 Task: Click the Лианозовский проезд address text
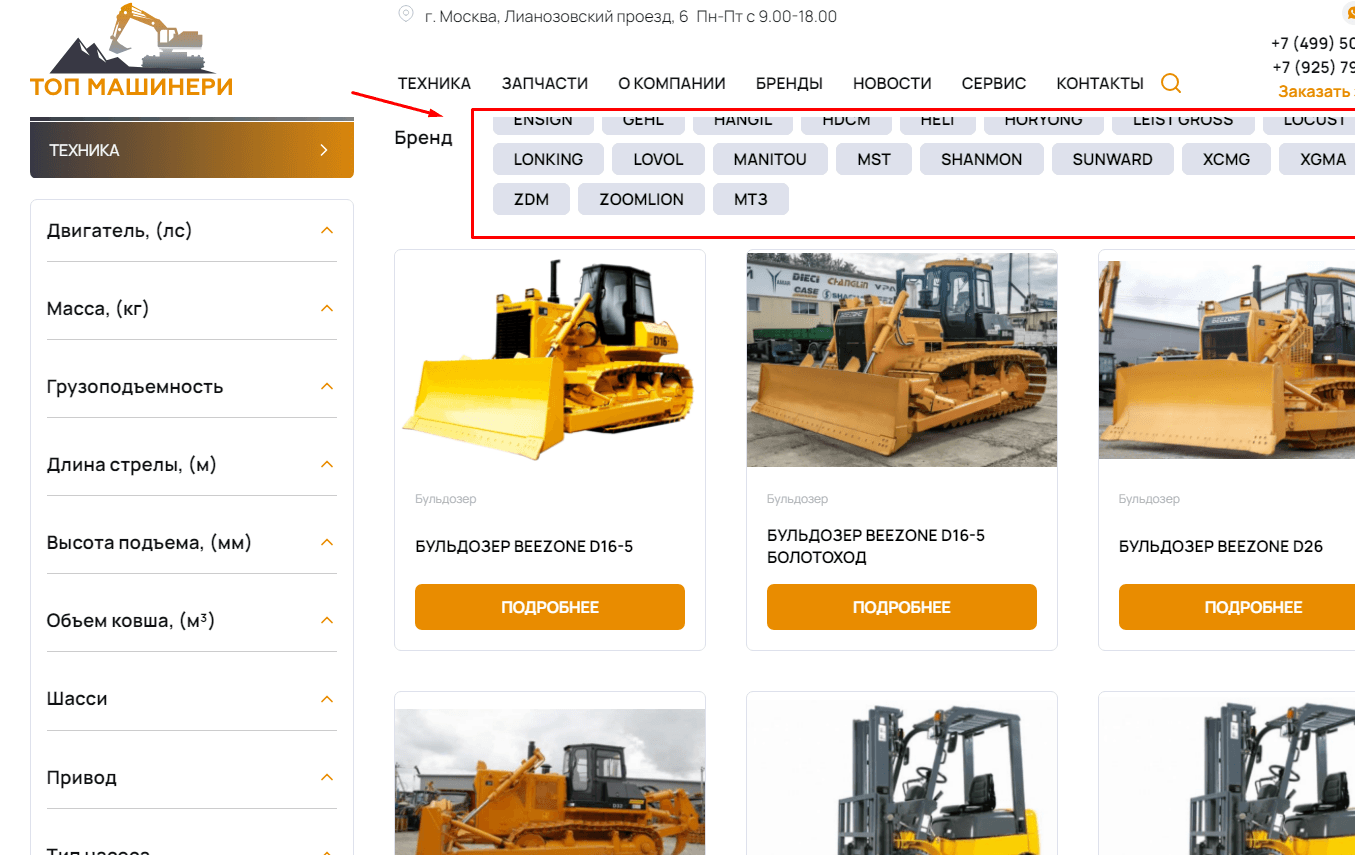pos(556,16)
